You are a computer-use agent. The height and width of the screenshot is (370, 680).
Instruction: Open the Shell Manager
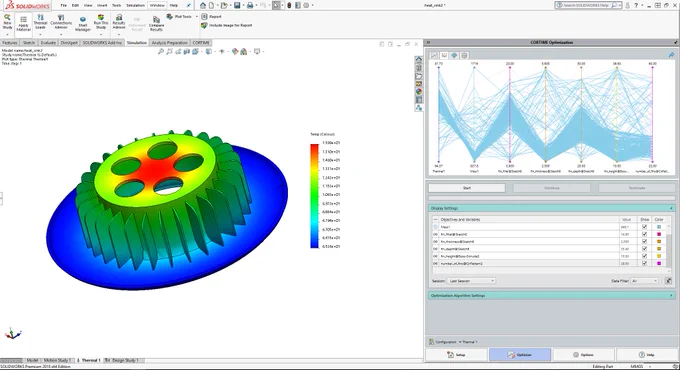pyautogui.click(x=82, y=24)
